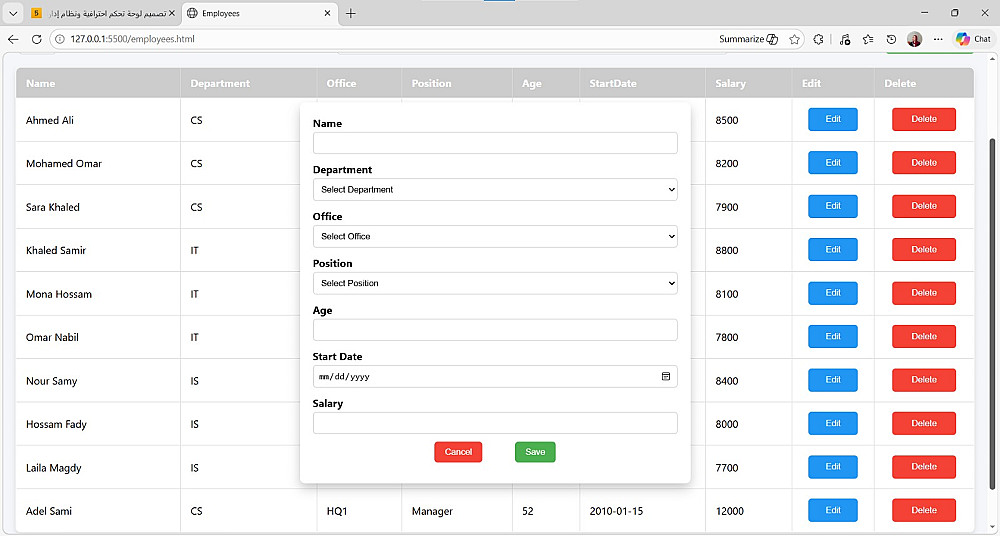Open the browser extensions icon

[818, 39]
